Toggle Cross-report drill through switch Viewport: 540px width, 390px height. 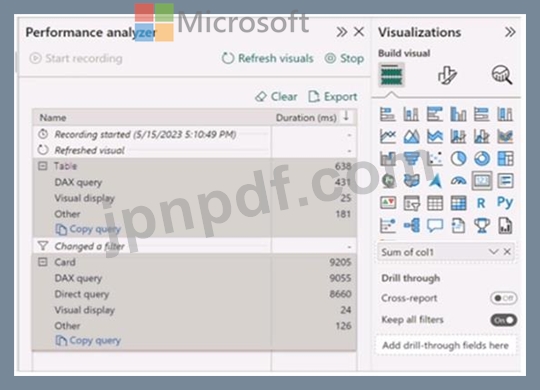pyautogui.click(x=503, y=298)
